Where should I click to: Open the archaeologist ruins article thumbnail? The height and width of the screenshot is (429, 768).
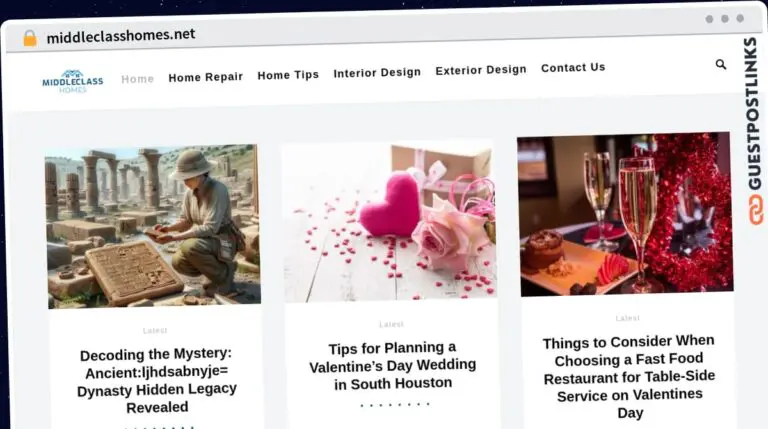[152, 226]
